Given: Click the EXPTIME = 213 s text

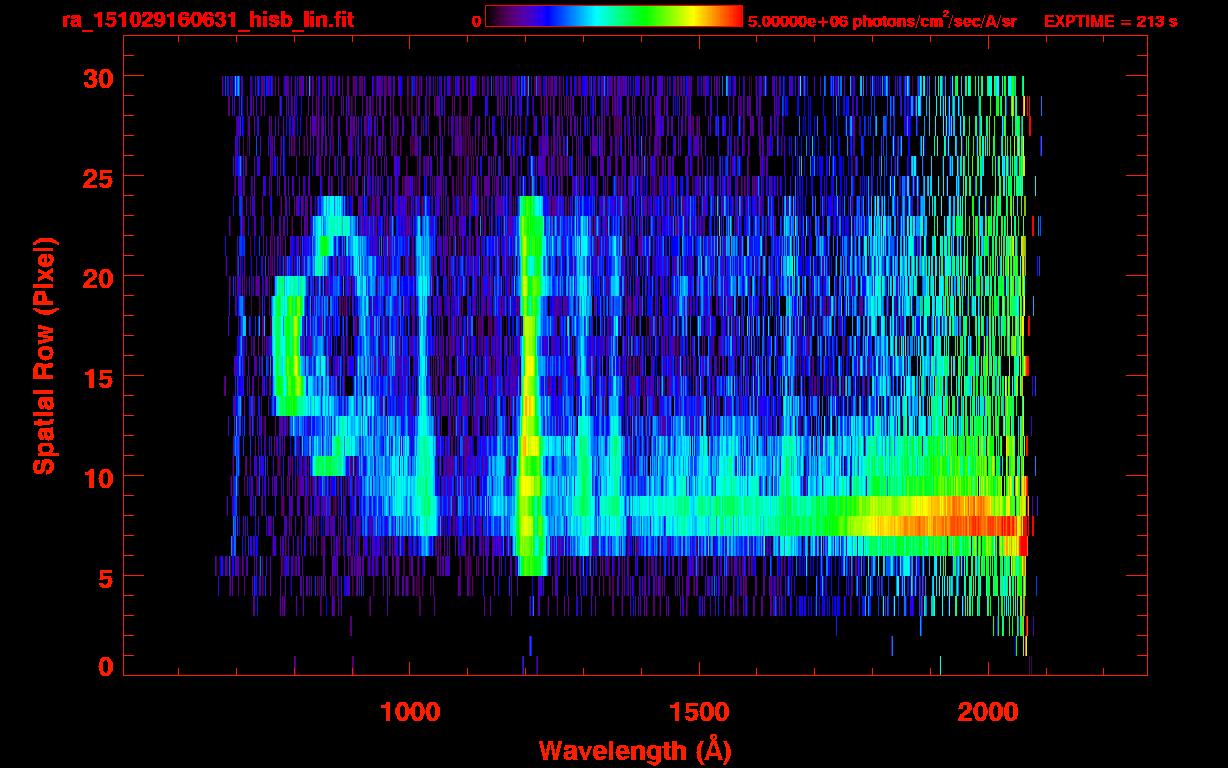Looking at the screenshot, I should 1110,21.
